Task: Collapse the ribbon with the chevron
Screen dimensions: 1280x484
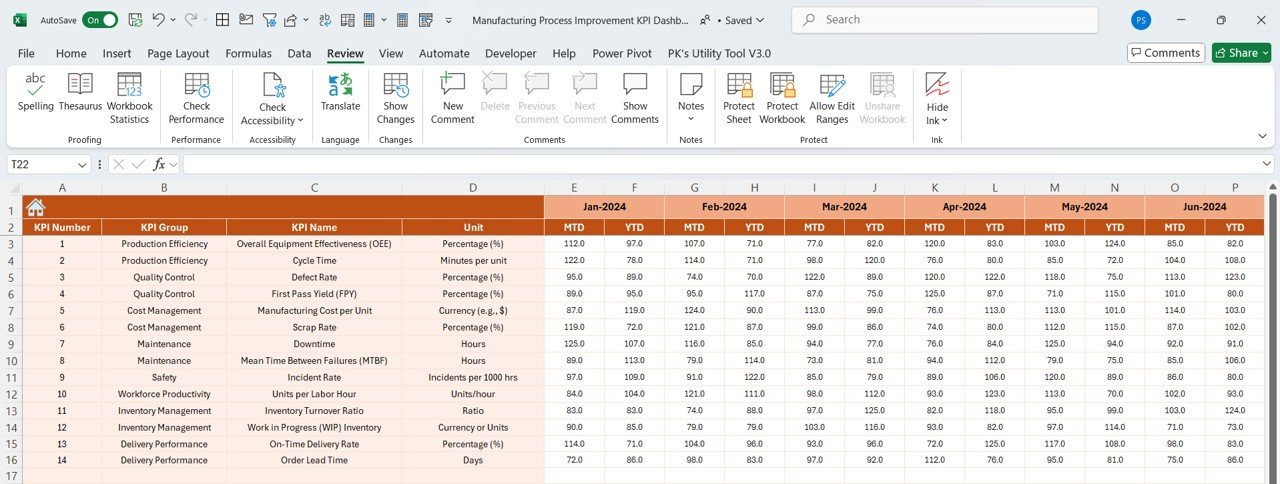Action: point(1262,135)
